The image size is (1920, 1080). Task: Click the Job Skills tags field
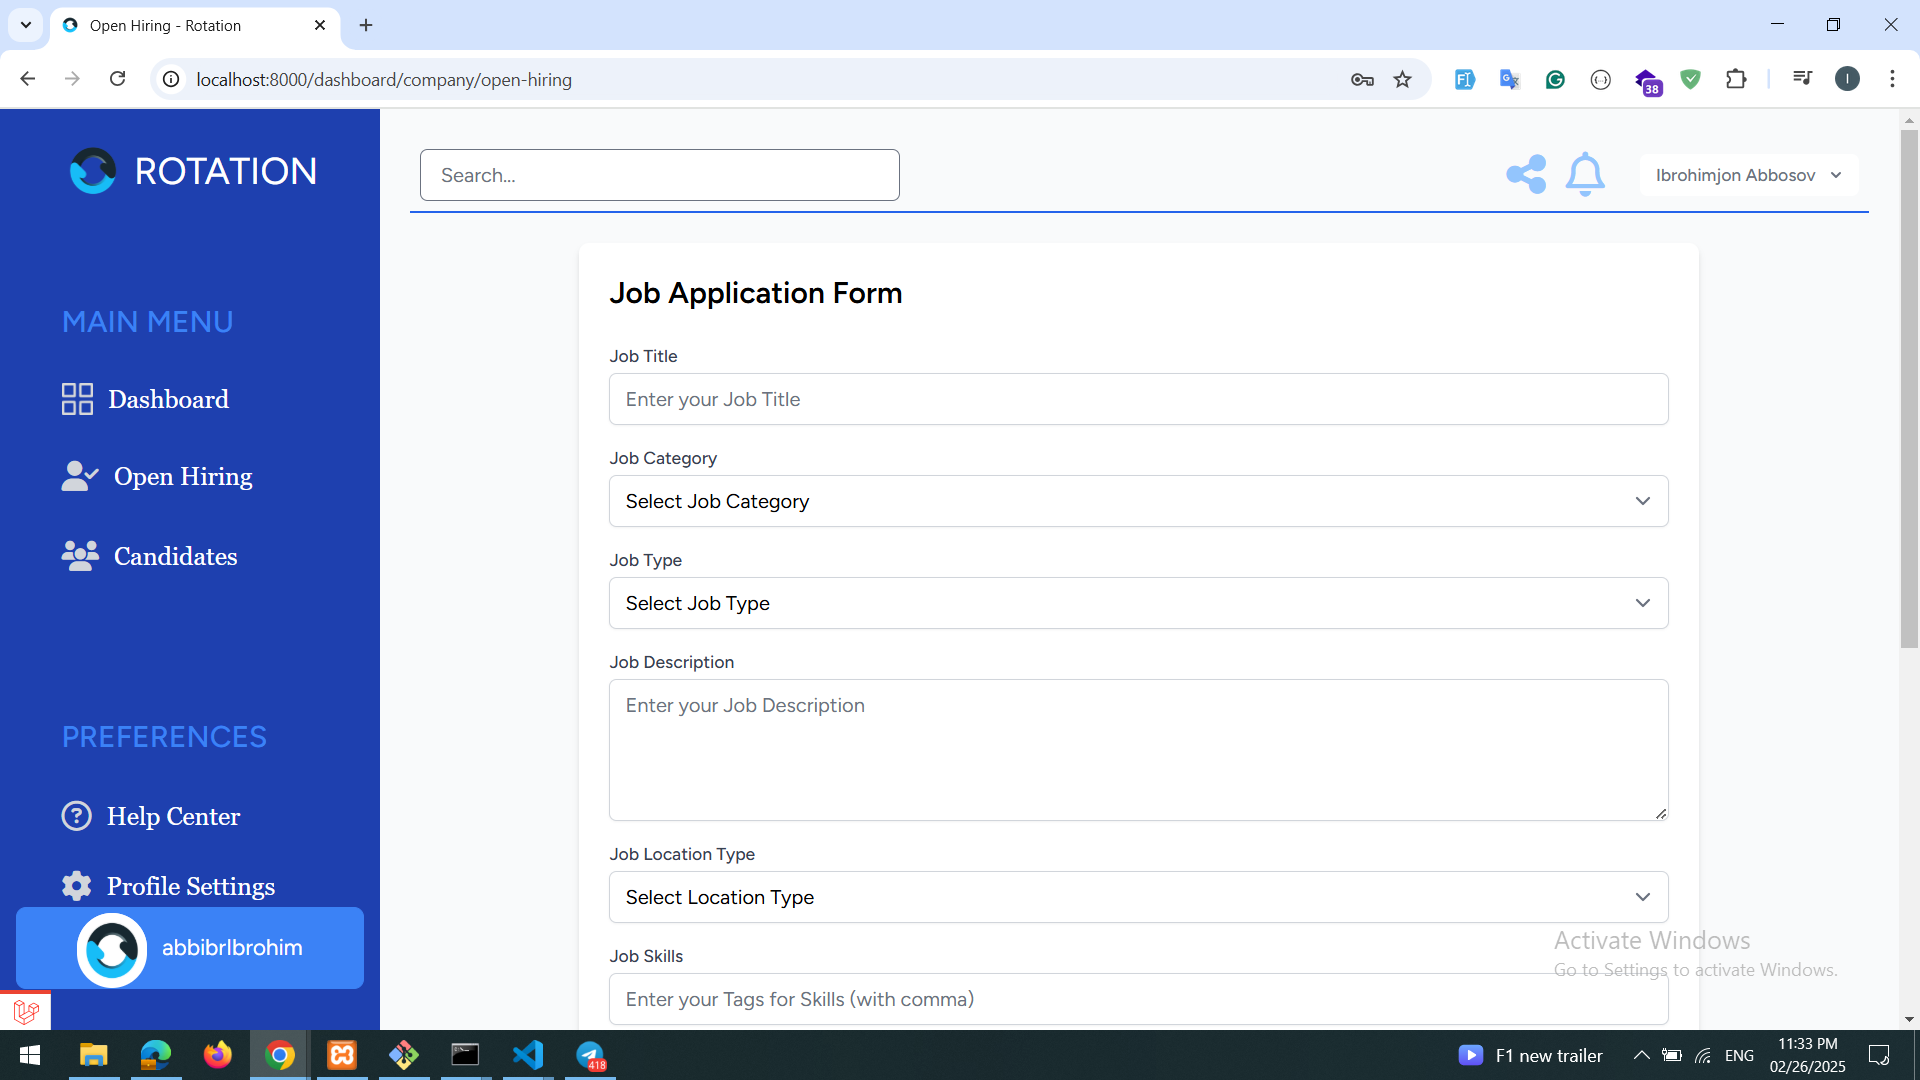pyautogui.click(x=1138, y=999)
